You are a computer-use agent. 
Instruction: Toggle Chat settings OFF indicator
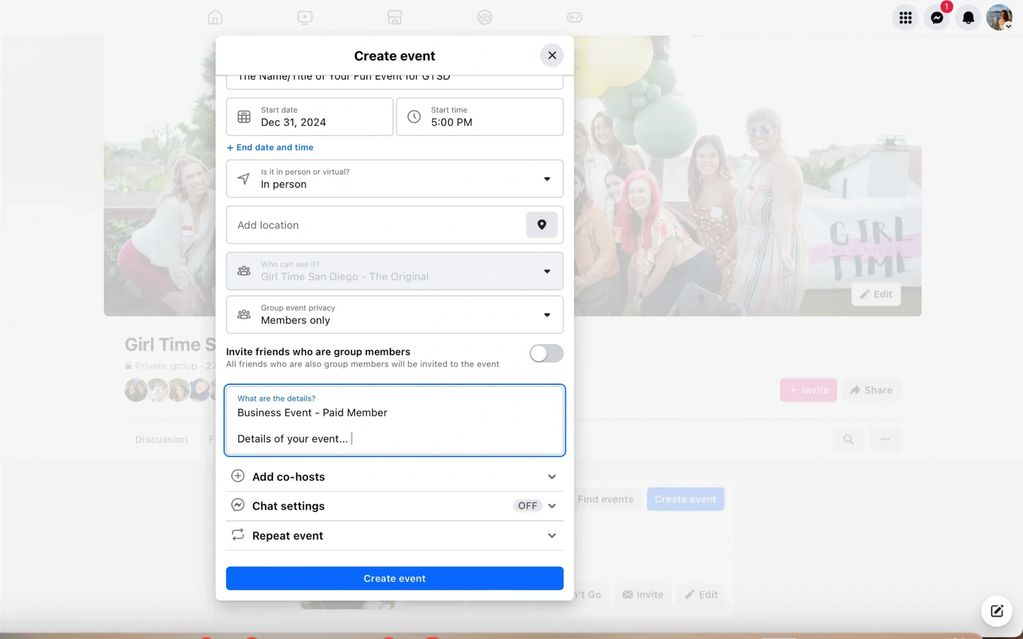527,506
